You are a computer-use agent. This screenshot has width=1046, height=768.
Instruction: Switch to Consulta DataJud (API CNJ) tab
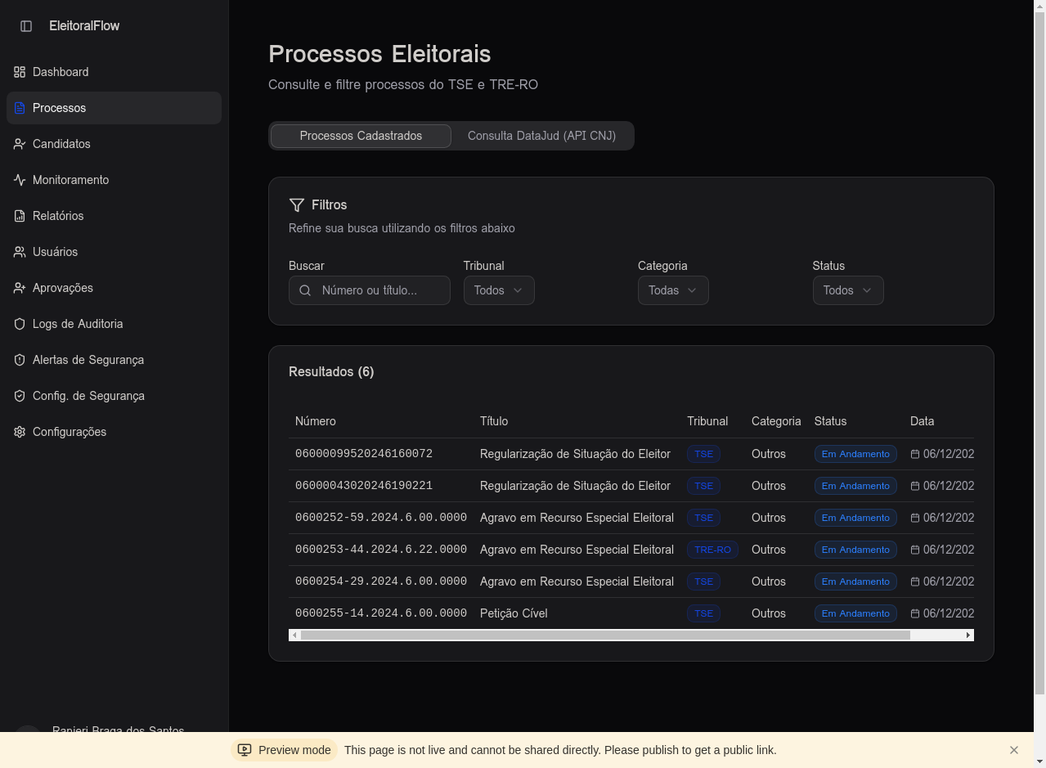coord(541,136)
